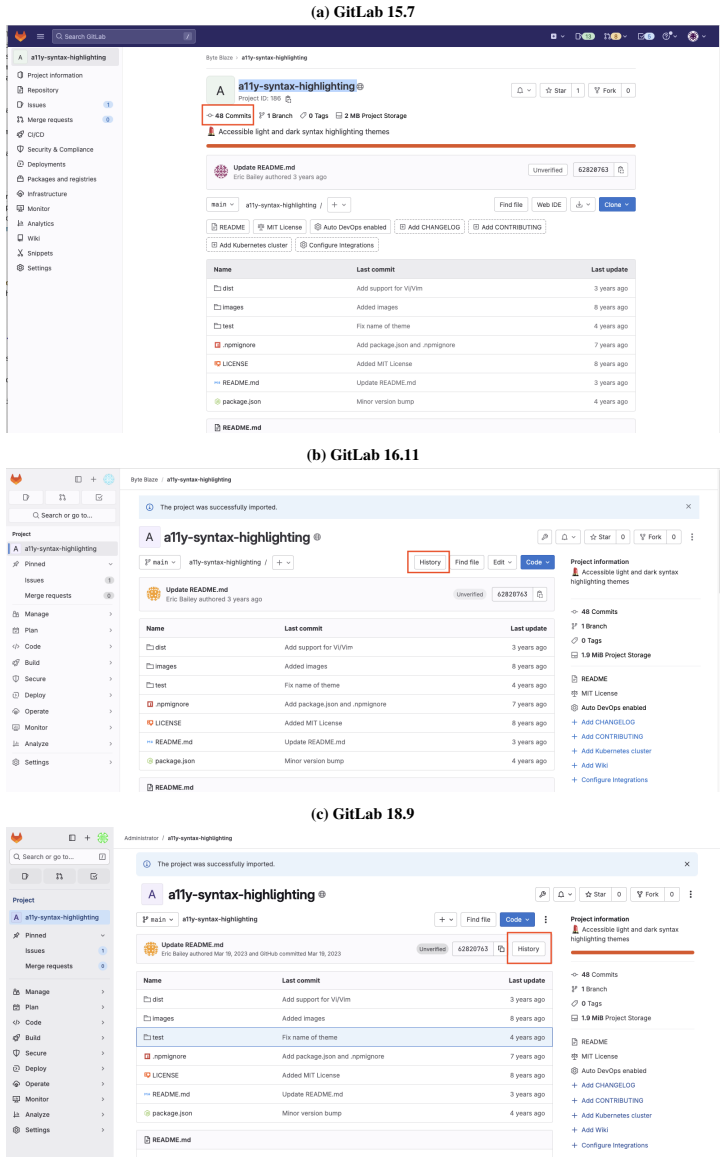This screenshot has width=726, height=1163.
Task: Open the main branch dropdown in GitLab 15.7
Action: (x=222, y=205)
